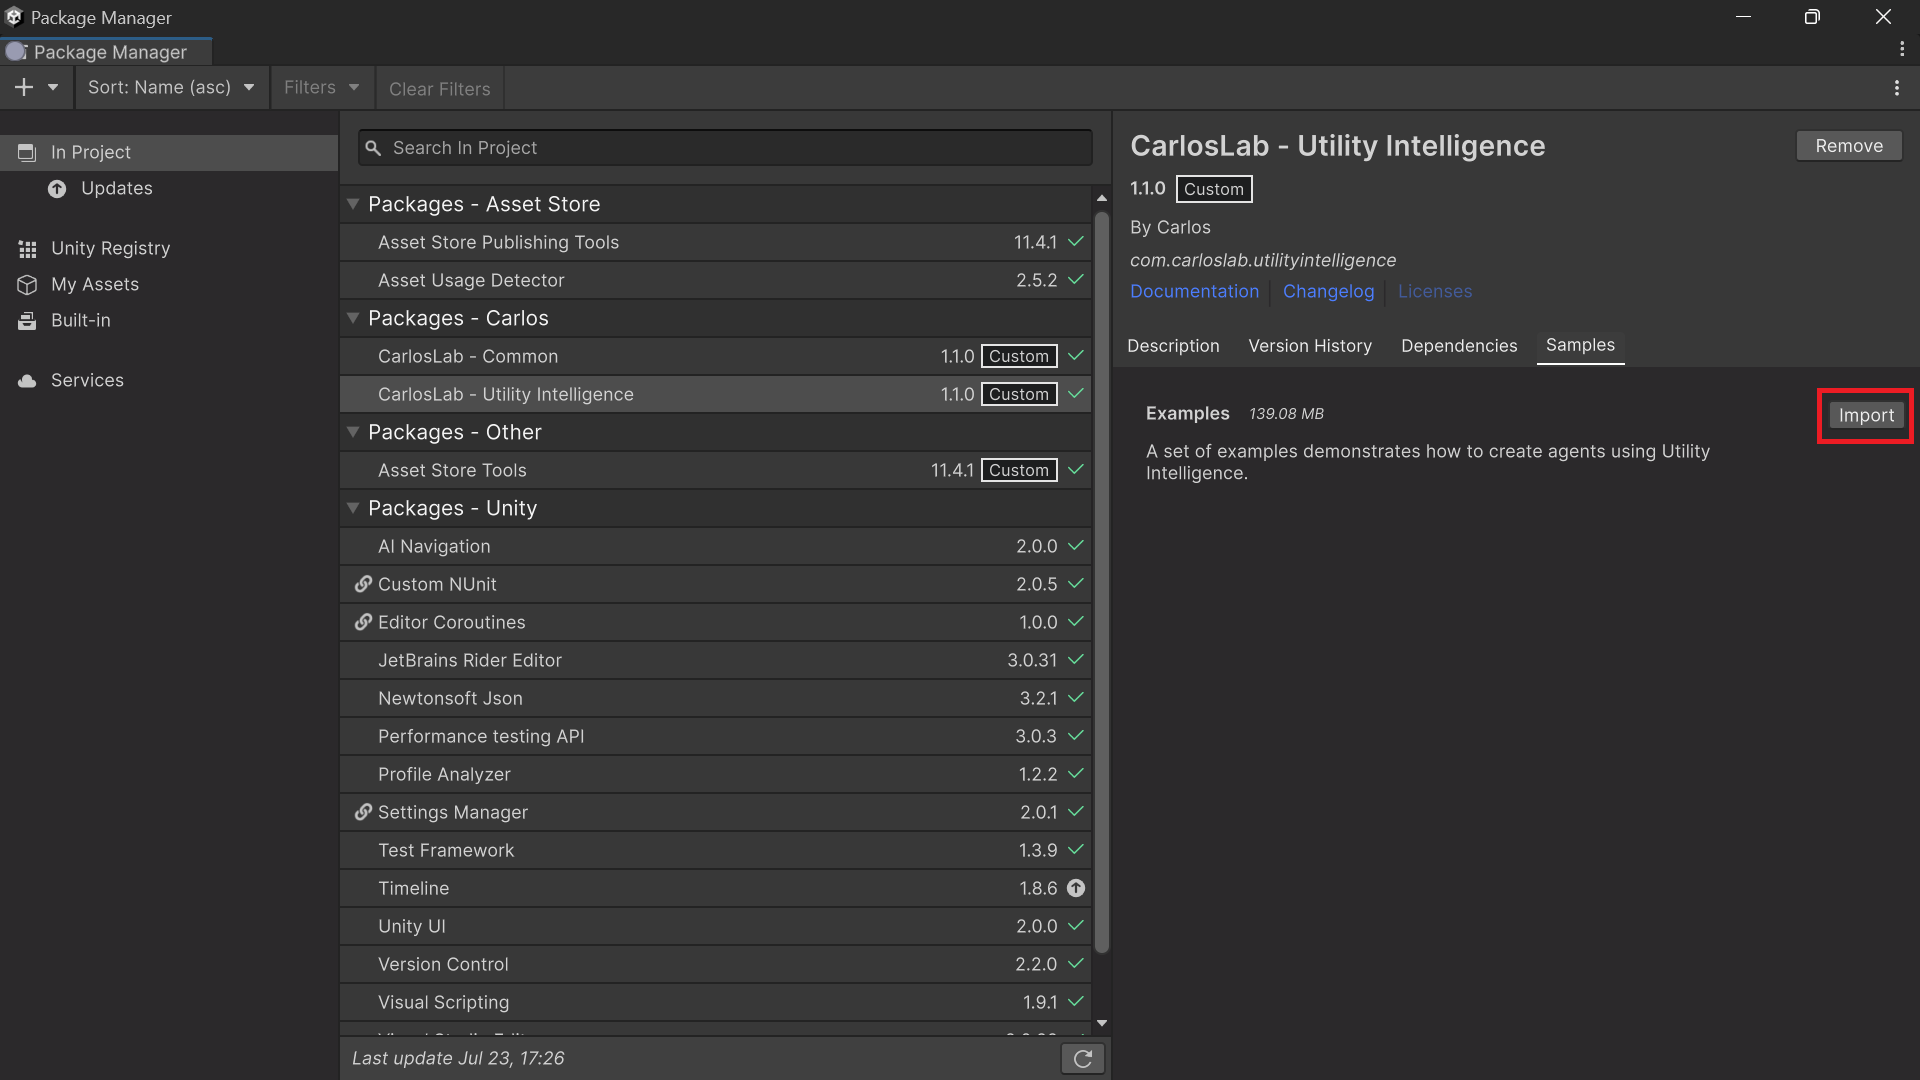Click the package list scrollbar
Viewport: 1920px width, 1080px height.
point(1102,582)
